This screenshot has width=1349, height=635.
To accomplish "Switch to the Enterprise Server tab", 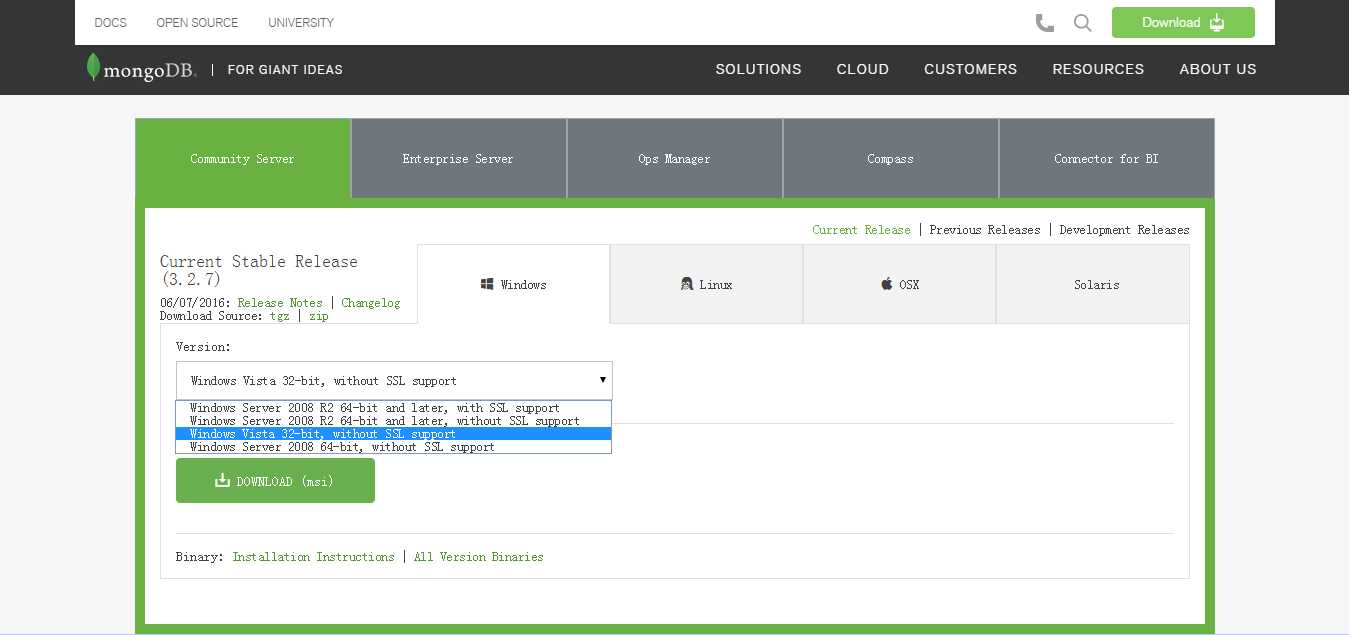I will (459, 159).
